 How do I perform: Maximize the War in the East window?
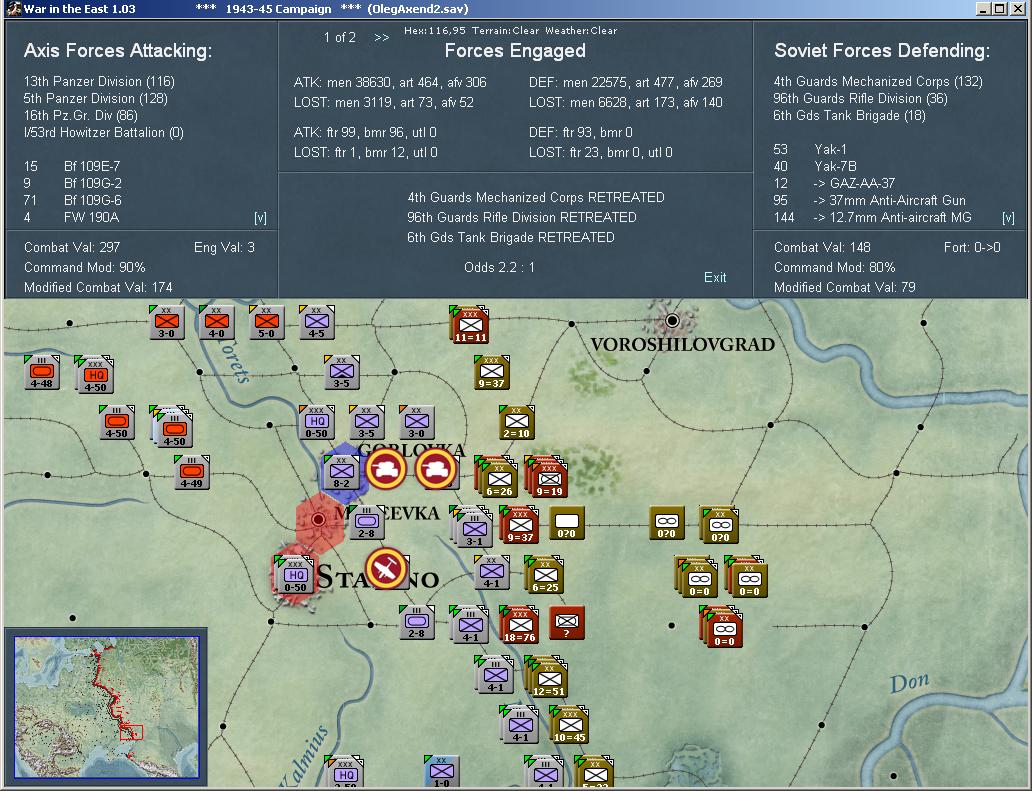click(x=1000, y=9)
